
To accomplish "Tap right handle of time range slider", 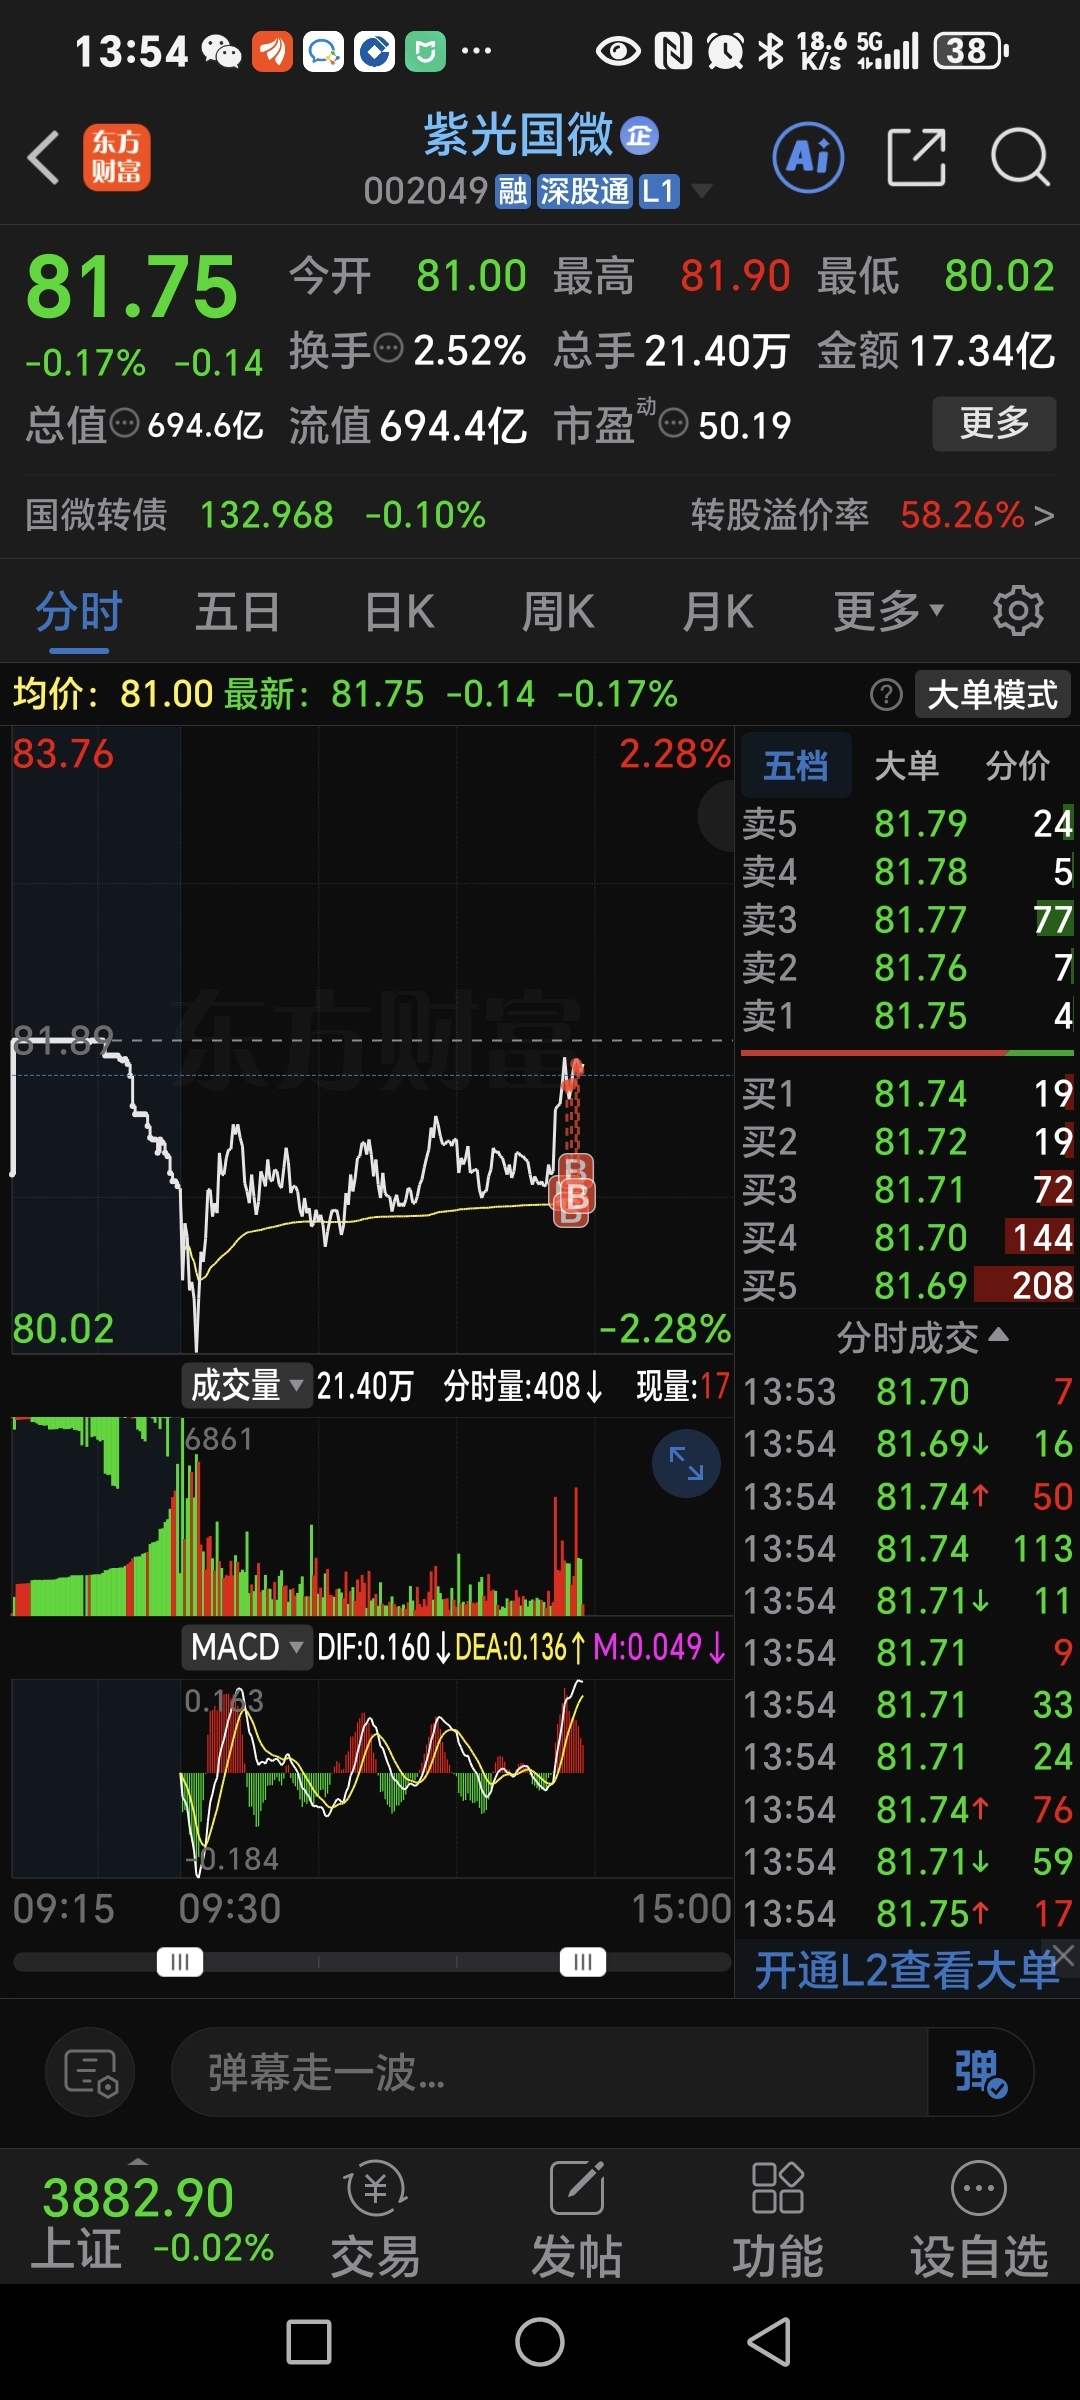I will click(x=583, y=1962).
